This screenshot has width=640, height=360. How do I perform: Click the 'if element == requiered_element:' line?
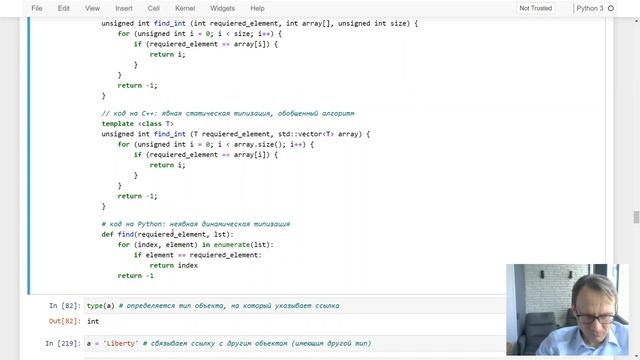click(198, 255)
